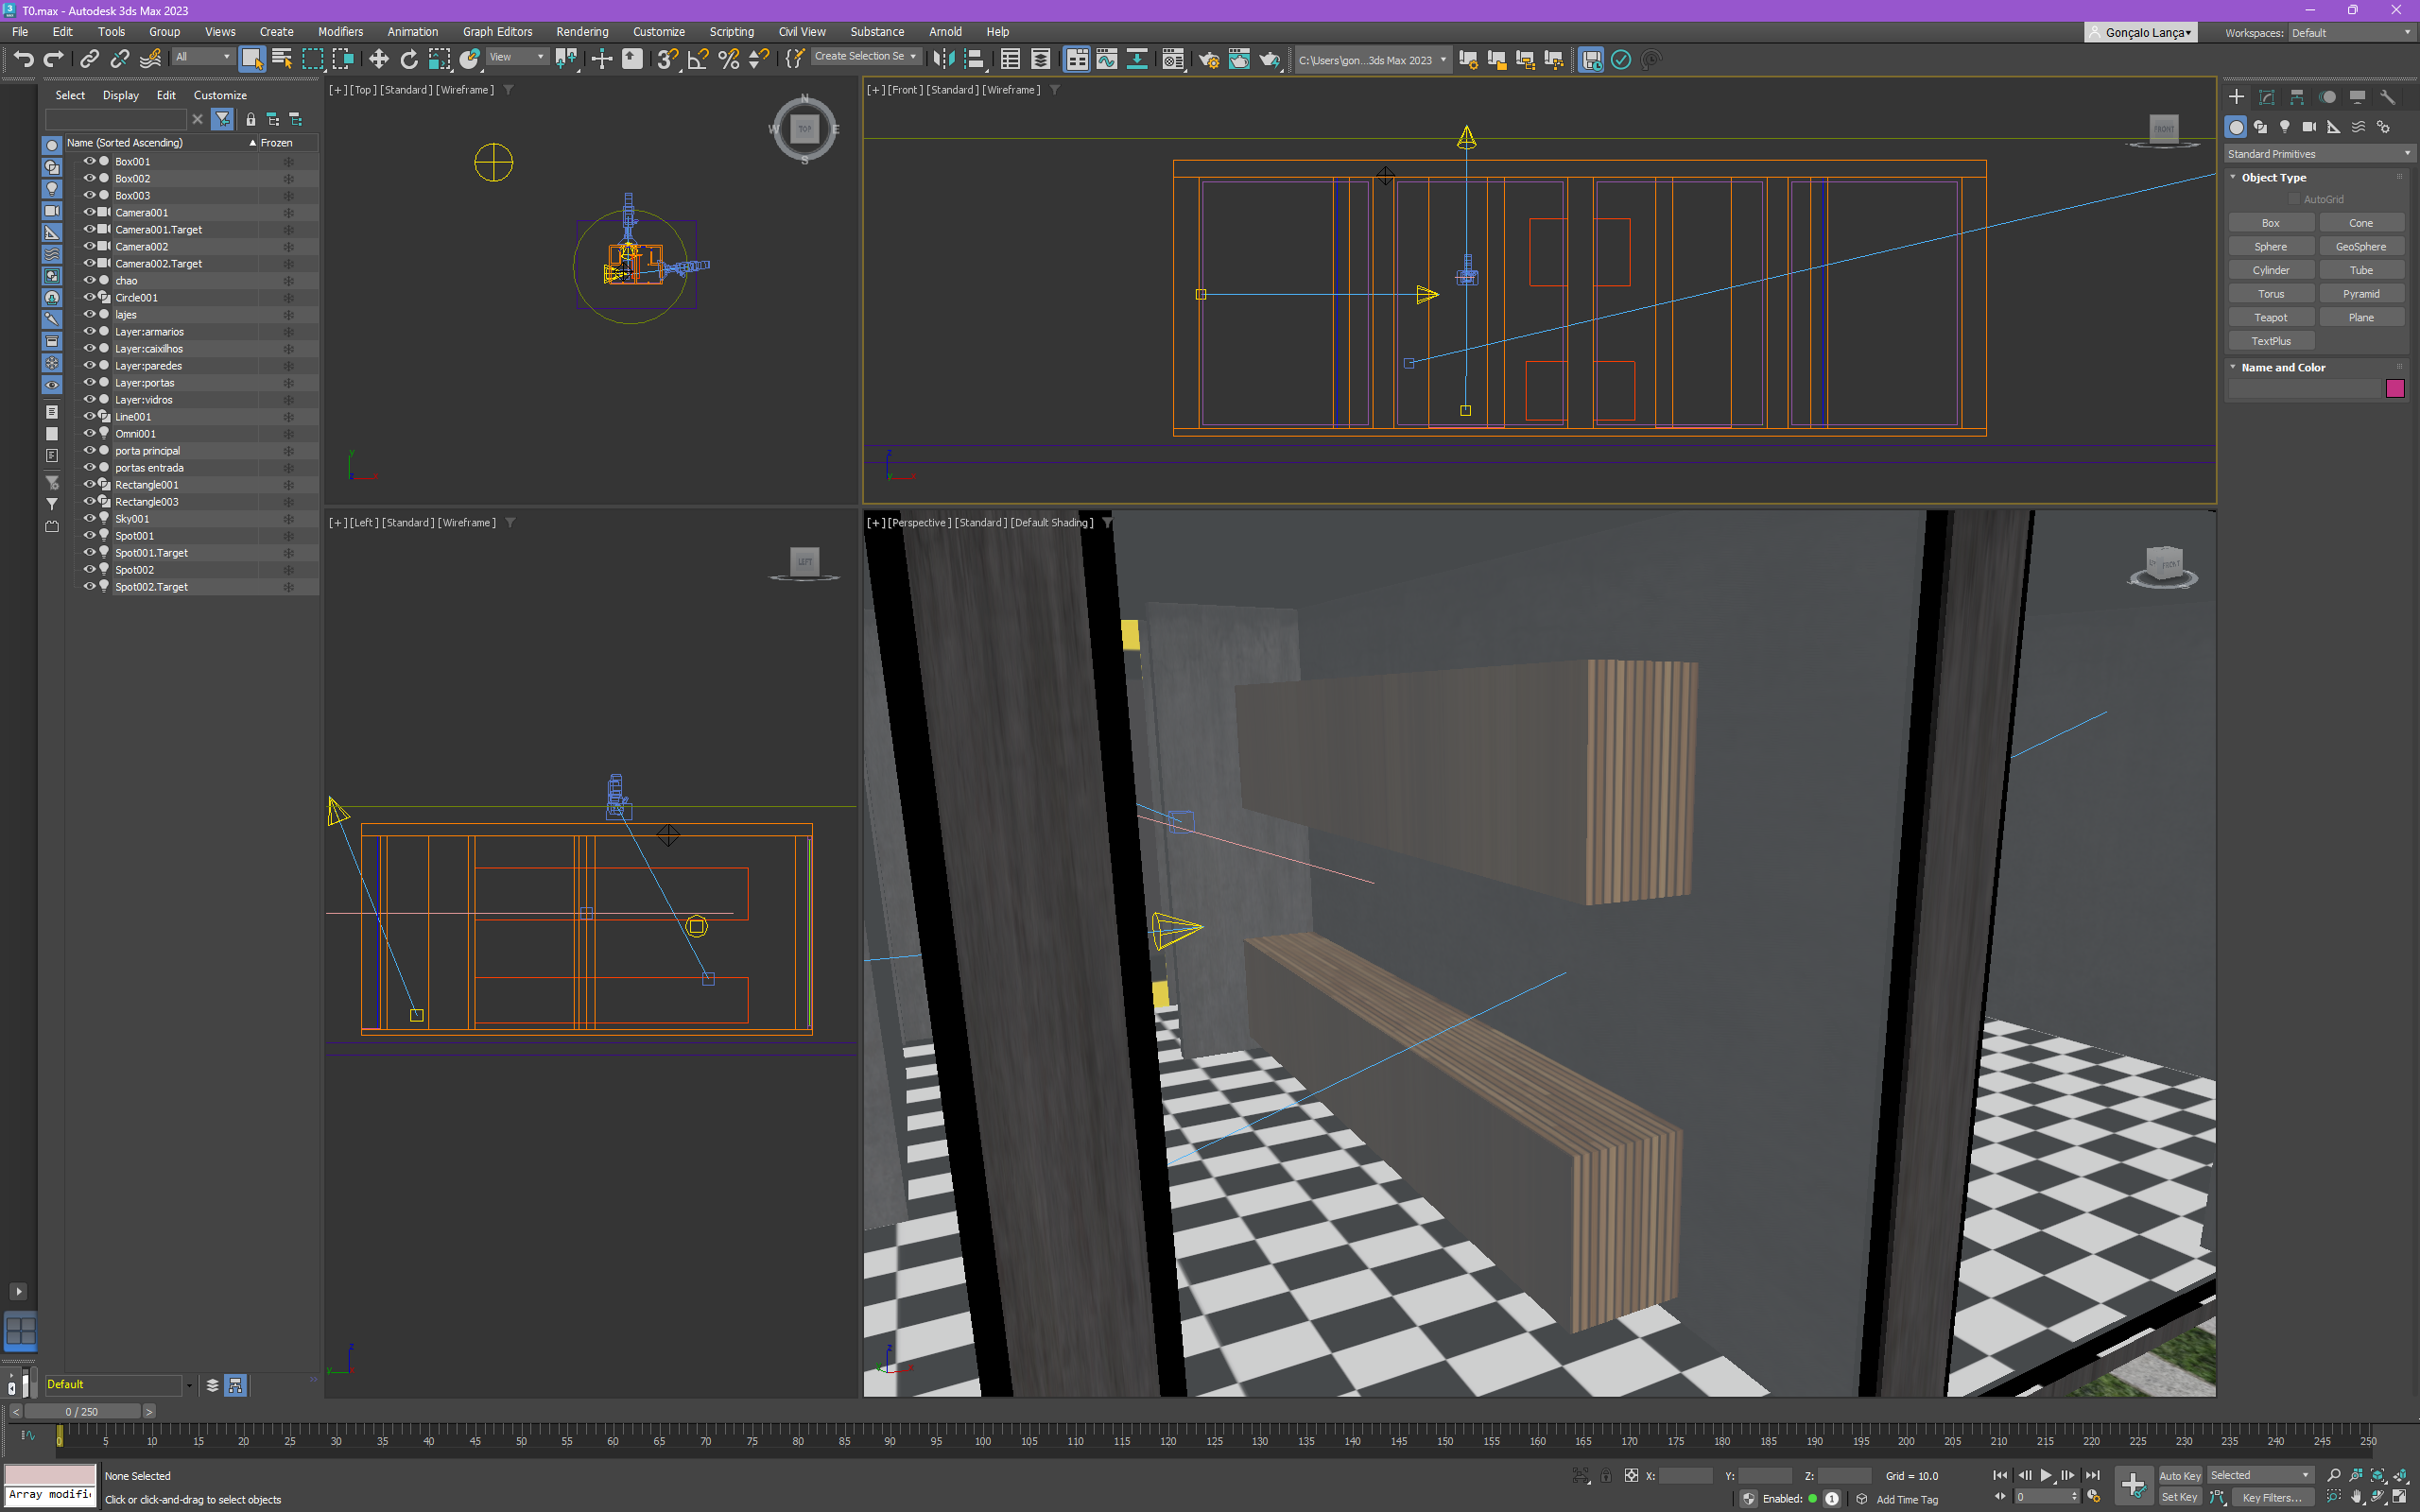Image resolution: width=2420 pixels, height=1512 pixels.
Task: Click the magenta object color swatch
Action: click(x=2394, y=389)
